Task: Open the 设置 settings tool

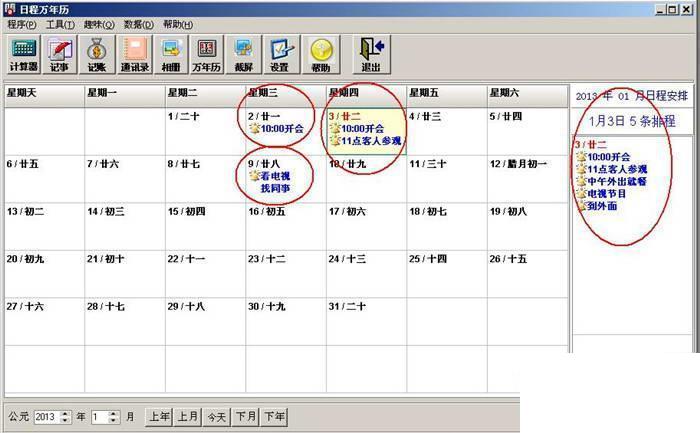Action: [x=280, y=54]
